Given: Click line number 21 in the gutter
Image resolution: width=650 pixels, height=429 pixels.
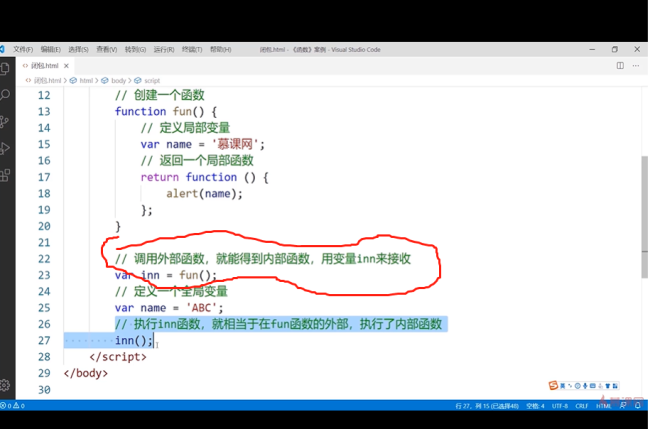Looking at the screenshot, I should tap(44, 242).
